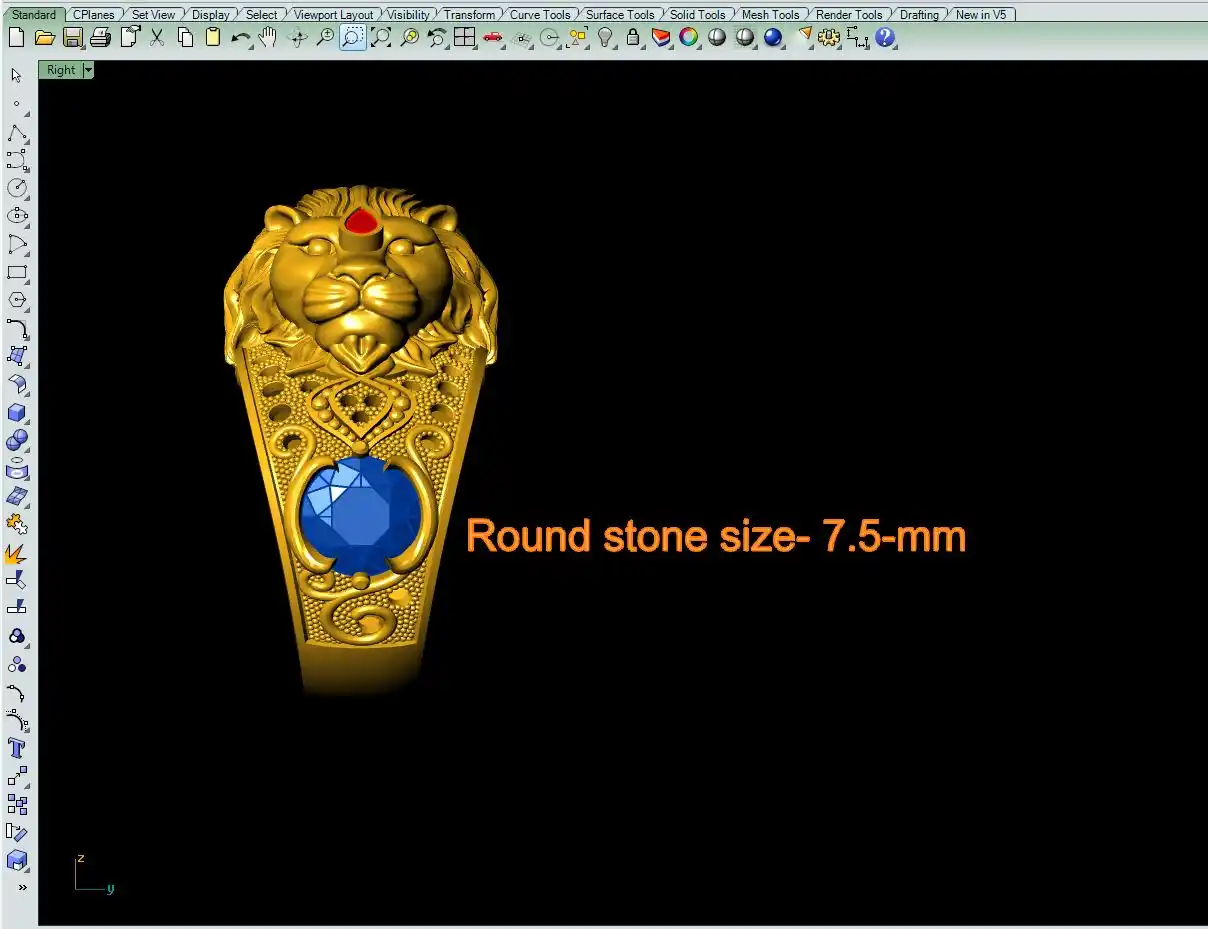Toggle the Lock objects padlock icon

tap(633, 38)
